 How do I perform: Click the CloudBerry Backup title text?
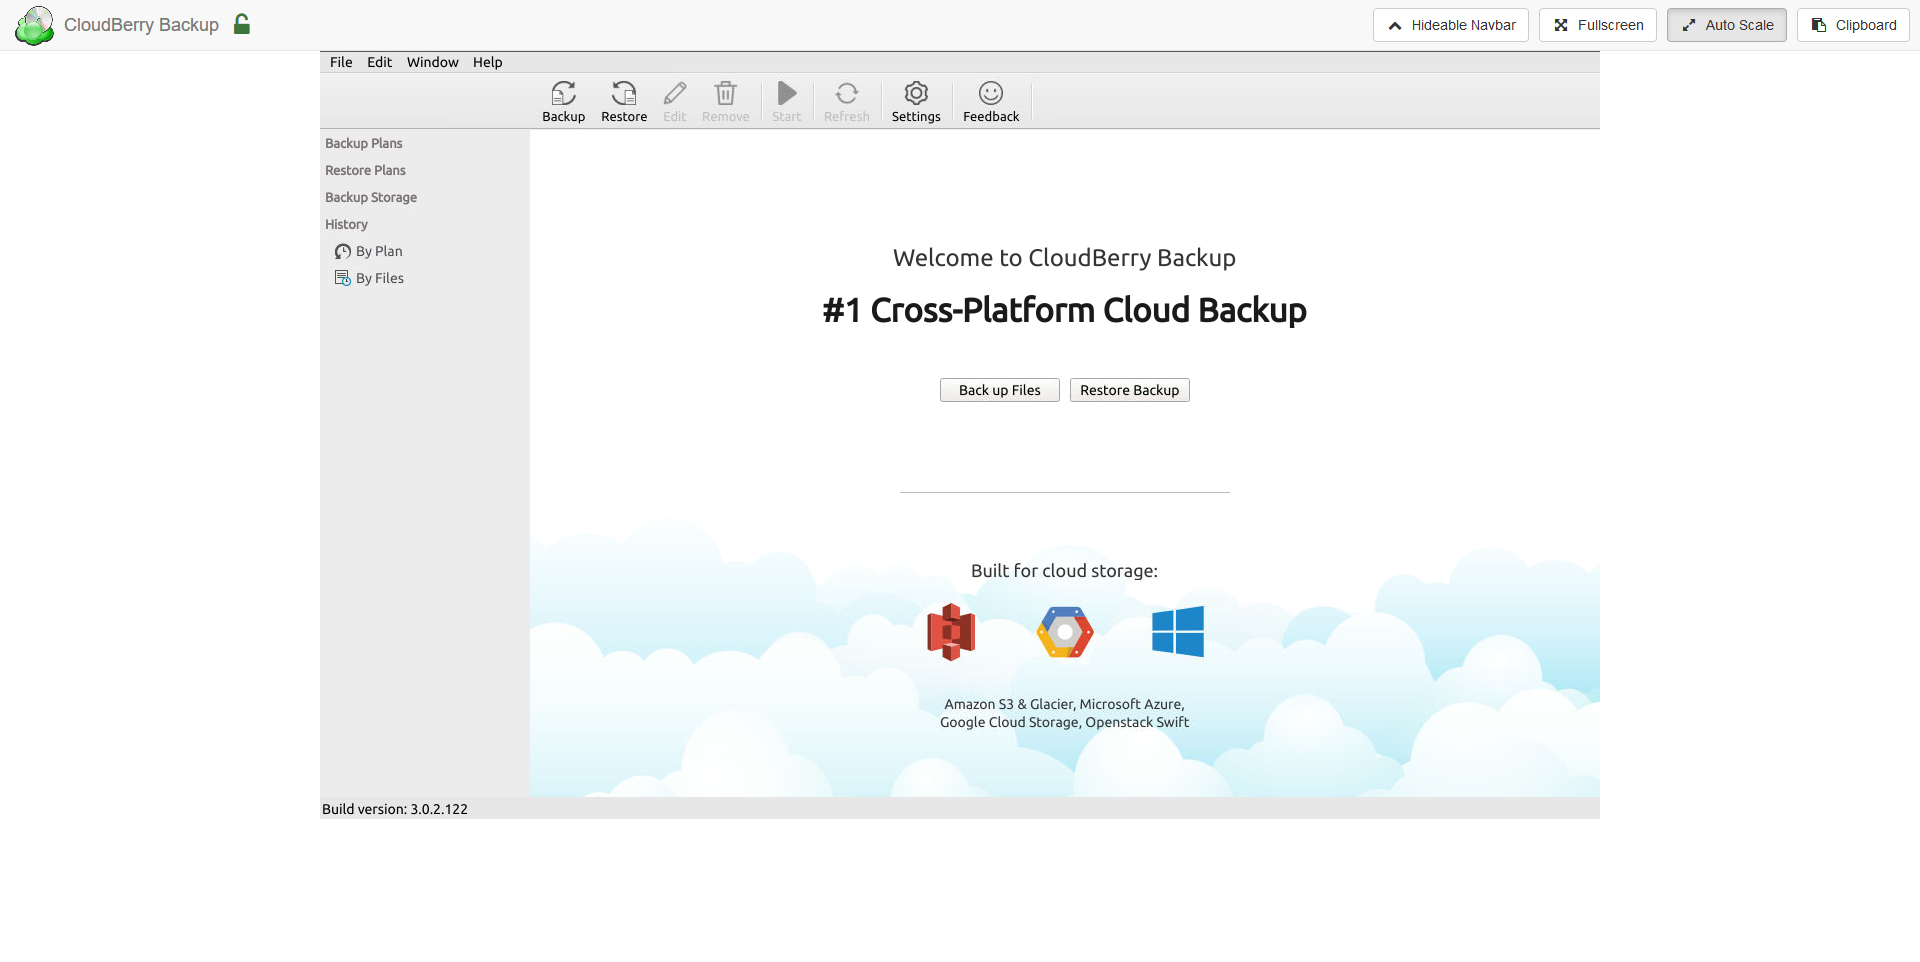coord(141,25)
